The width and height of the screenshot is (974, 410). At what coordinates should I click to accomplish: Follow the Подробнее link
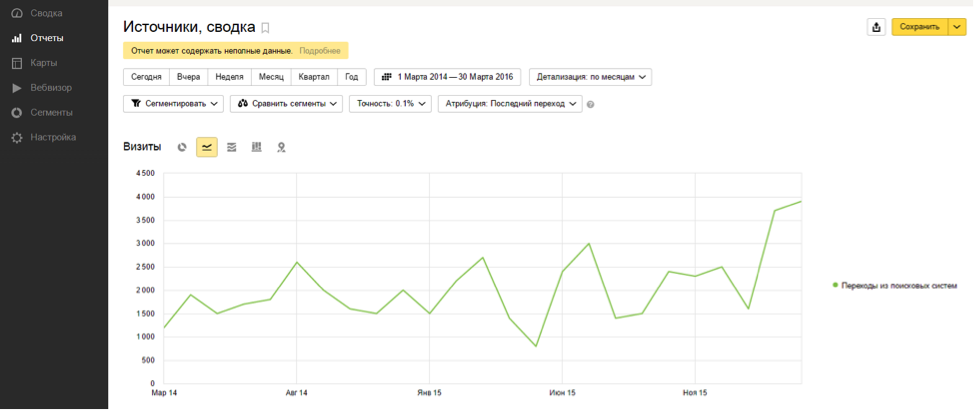point(320,51)
